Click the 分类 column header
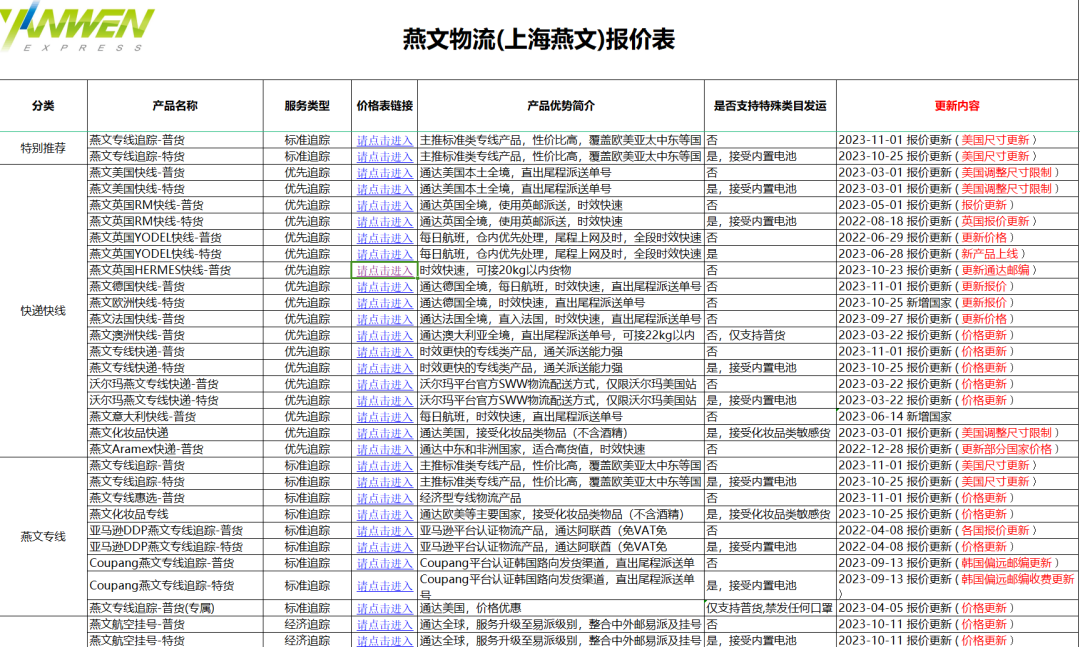This screenshot has width=1080, height=647. 43,105
